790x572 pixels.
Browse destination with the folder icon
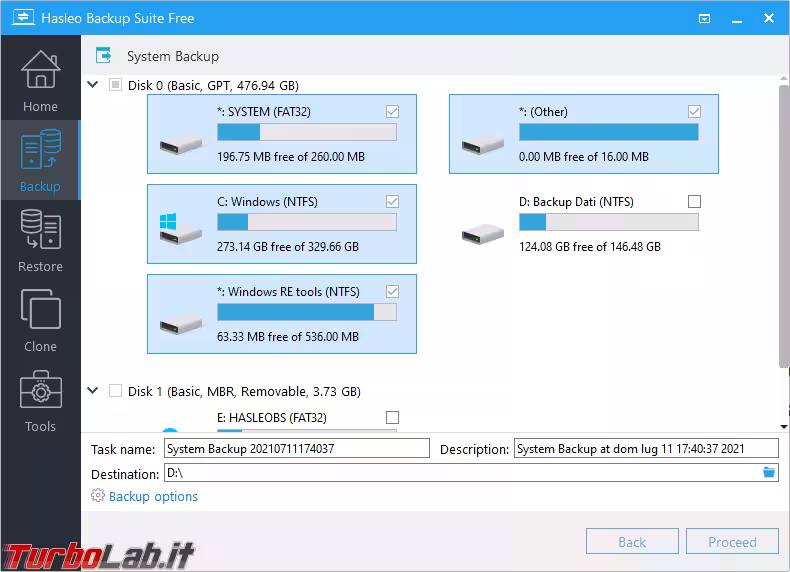click(768, 473)
